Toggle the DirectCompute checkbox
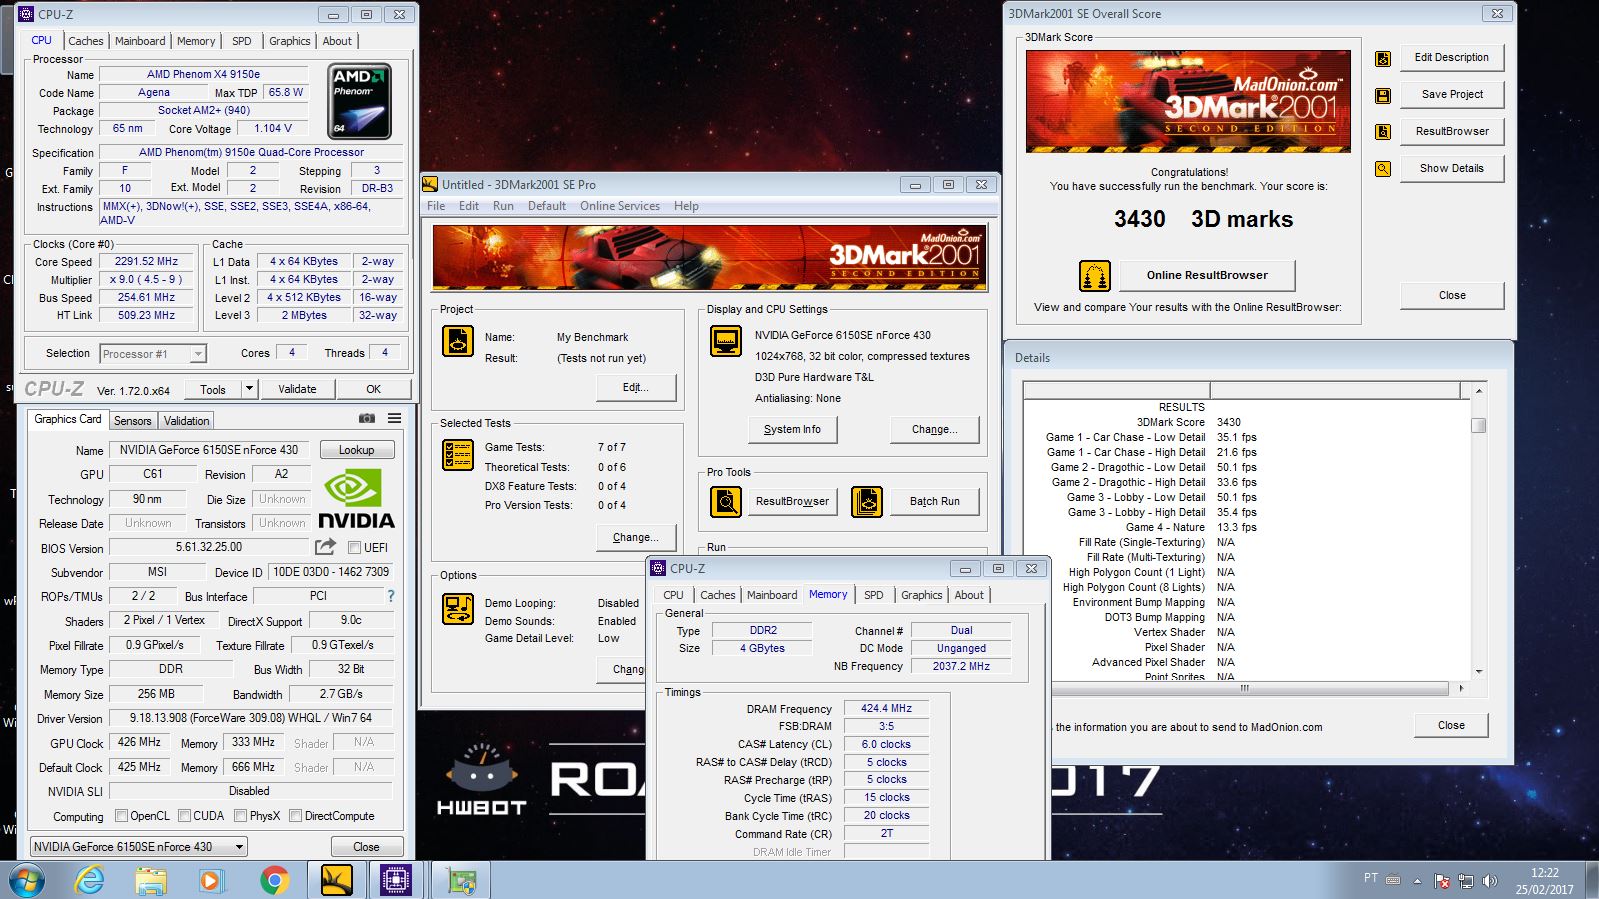 click(x=295, y=816)
